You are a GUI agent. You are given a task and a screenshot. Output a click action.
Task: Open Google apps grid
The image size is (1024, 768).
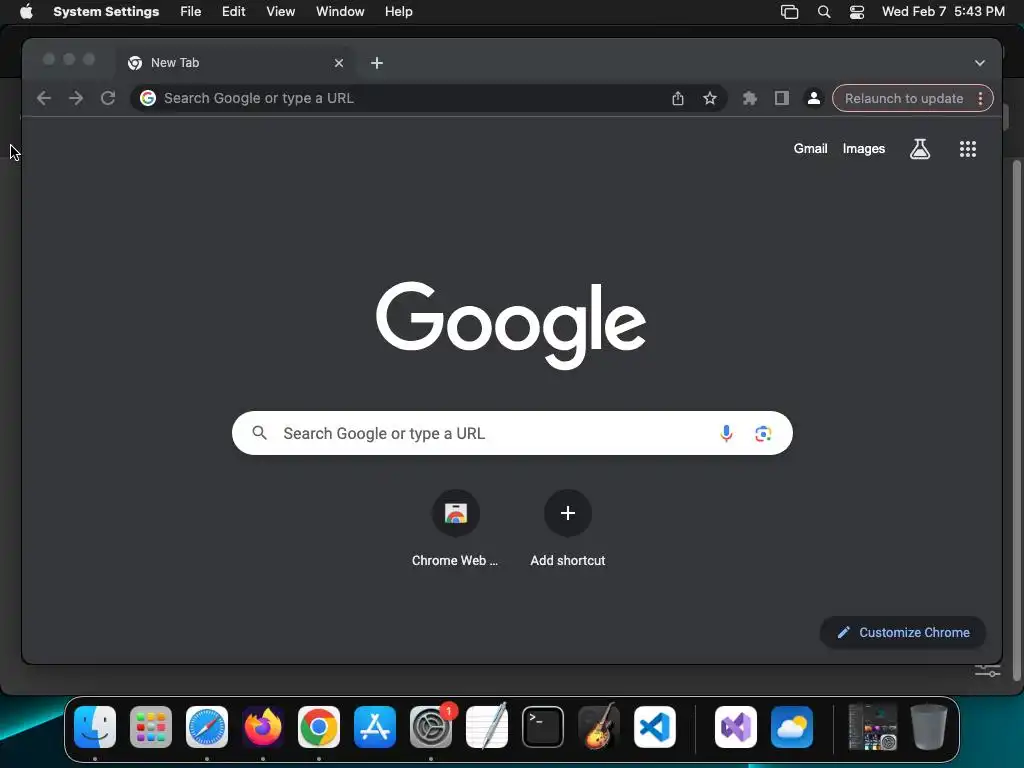968,149
